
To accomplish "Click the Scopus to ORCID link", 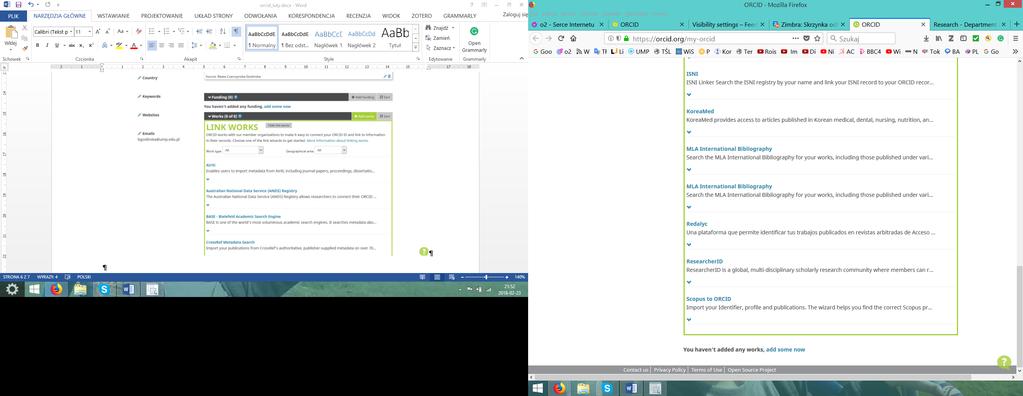I will tap(709, 299).
